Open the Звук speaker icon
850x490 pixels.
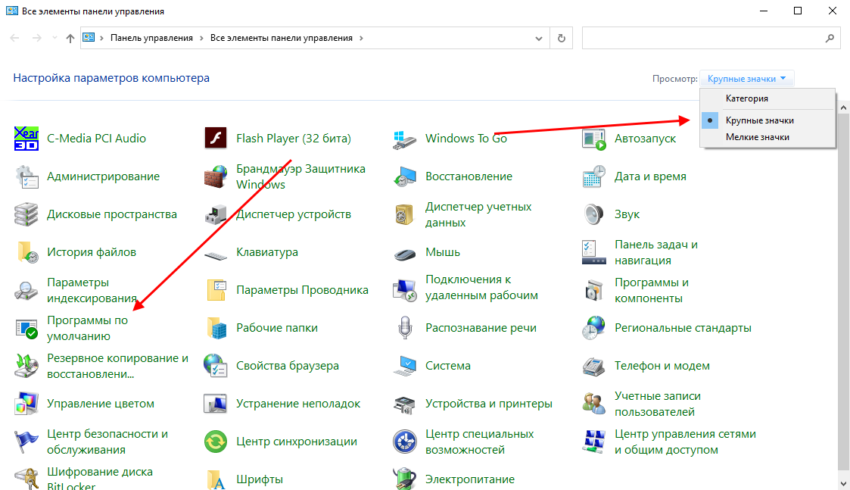(x=594, y=214)
